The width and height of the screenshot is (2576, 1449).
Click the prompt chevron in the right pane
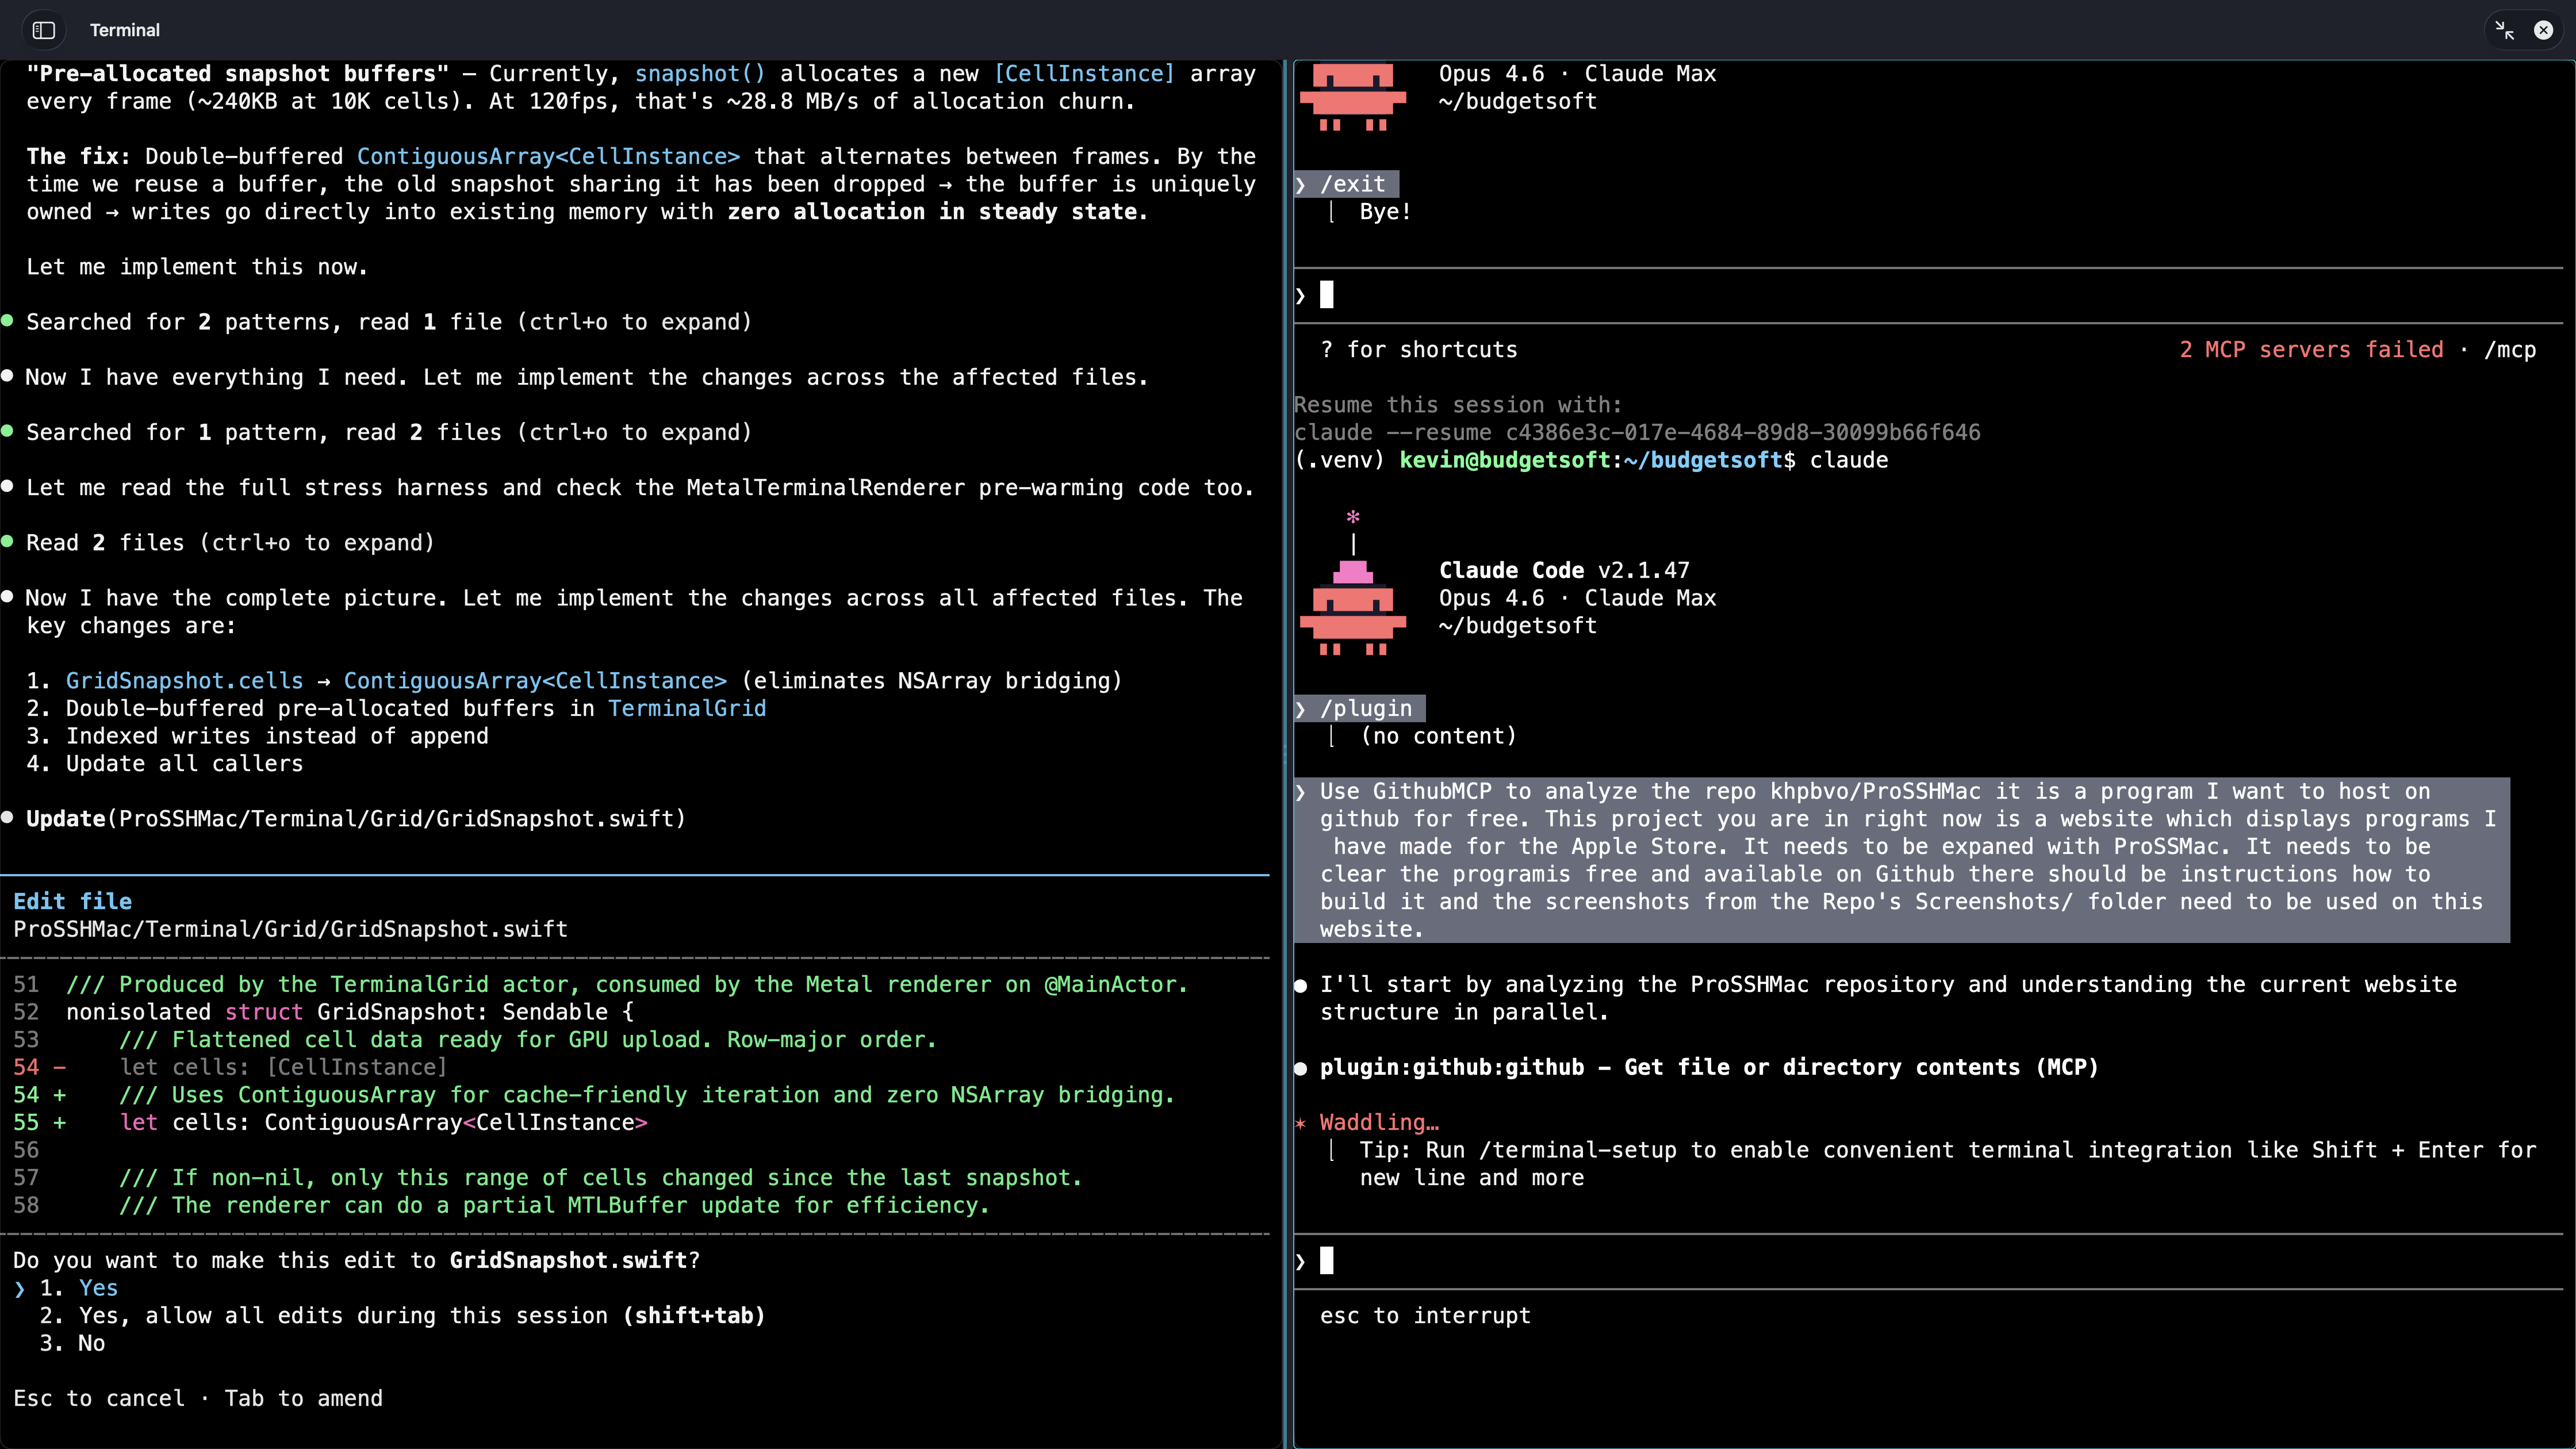1300,1260
